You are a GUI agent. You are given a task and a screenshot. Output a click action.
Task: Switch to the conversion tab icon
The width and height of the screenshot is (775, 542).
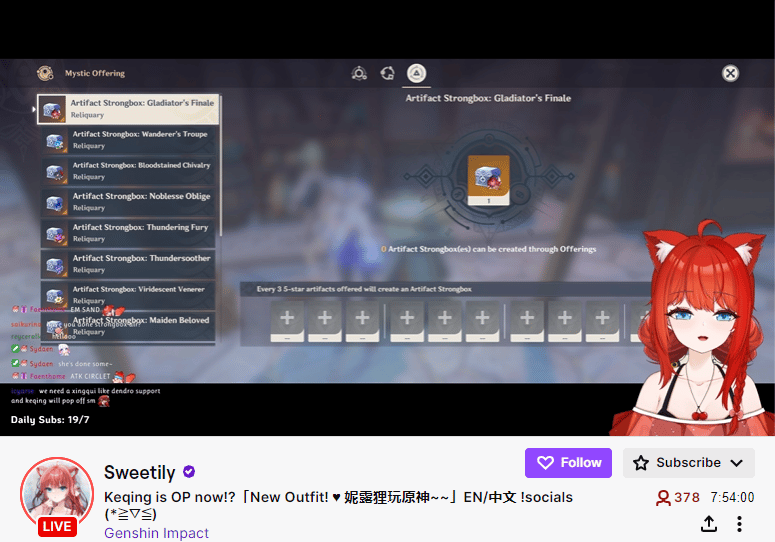[388, 73]
